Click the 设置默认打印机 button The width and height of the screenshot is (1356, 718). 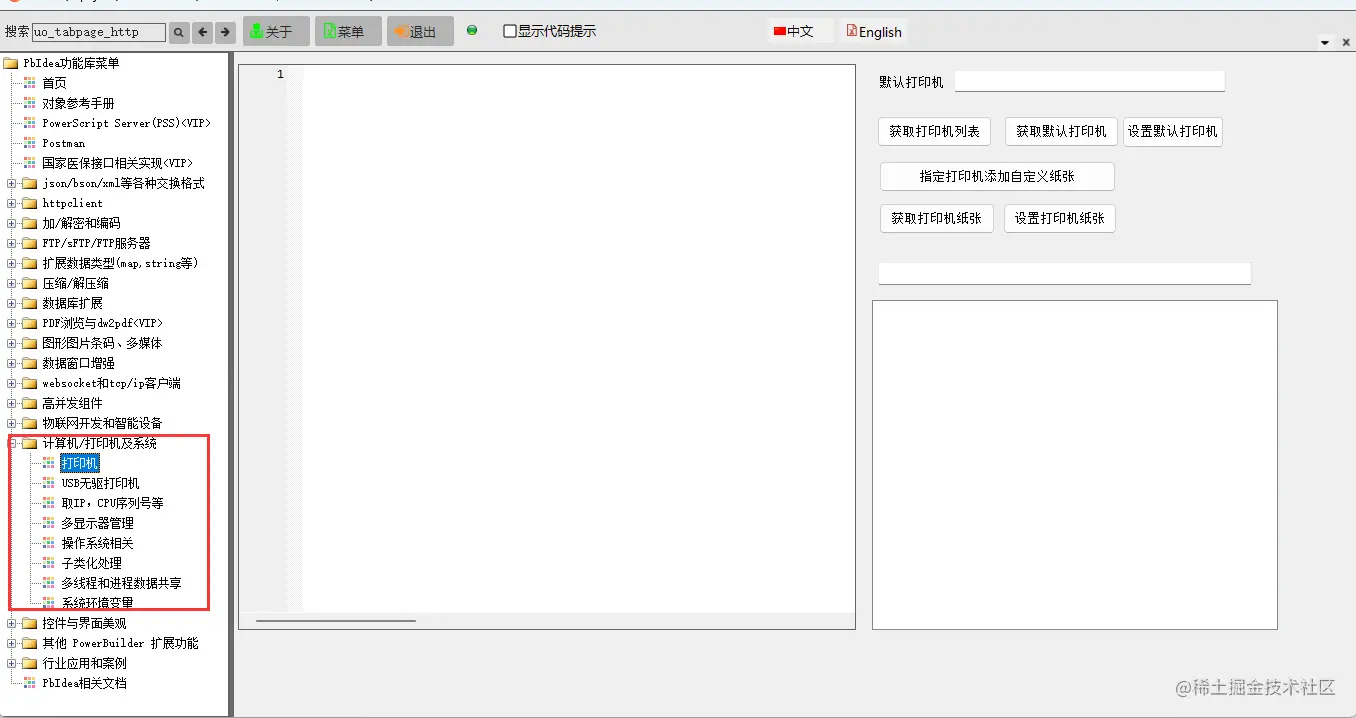(x=1172, y=131)
